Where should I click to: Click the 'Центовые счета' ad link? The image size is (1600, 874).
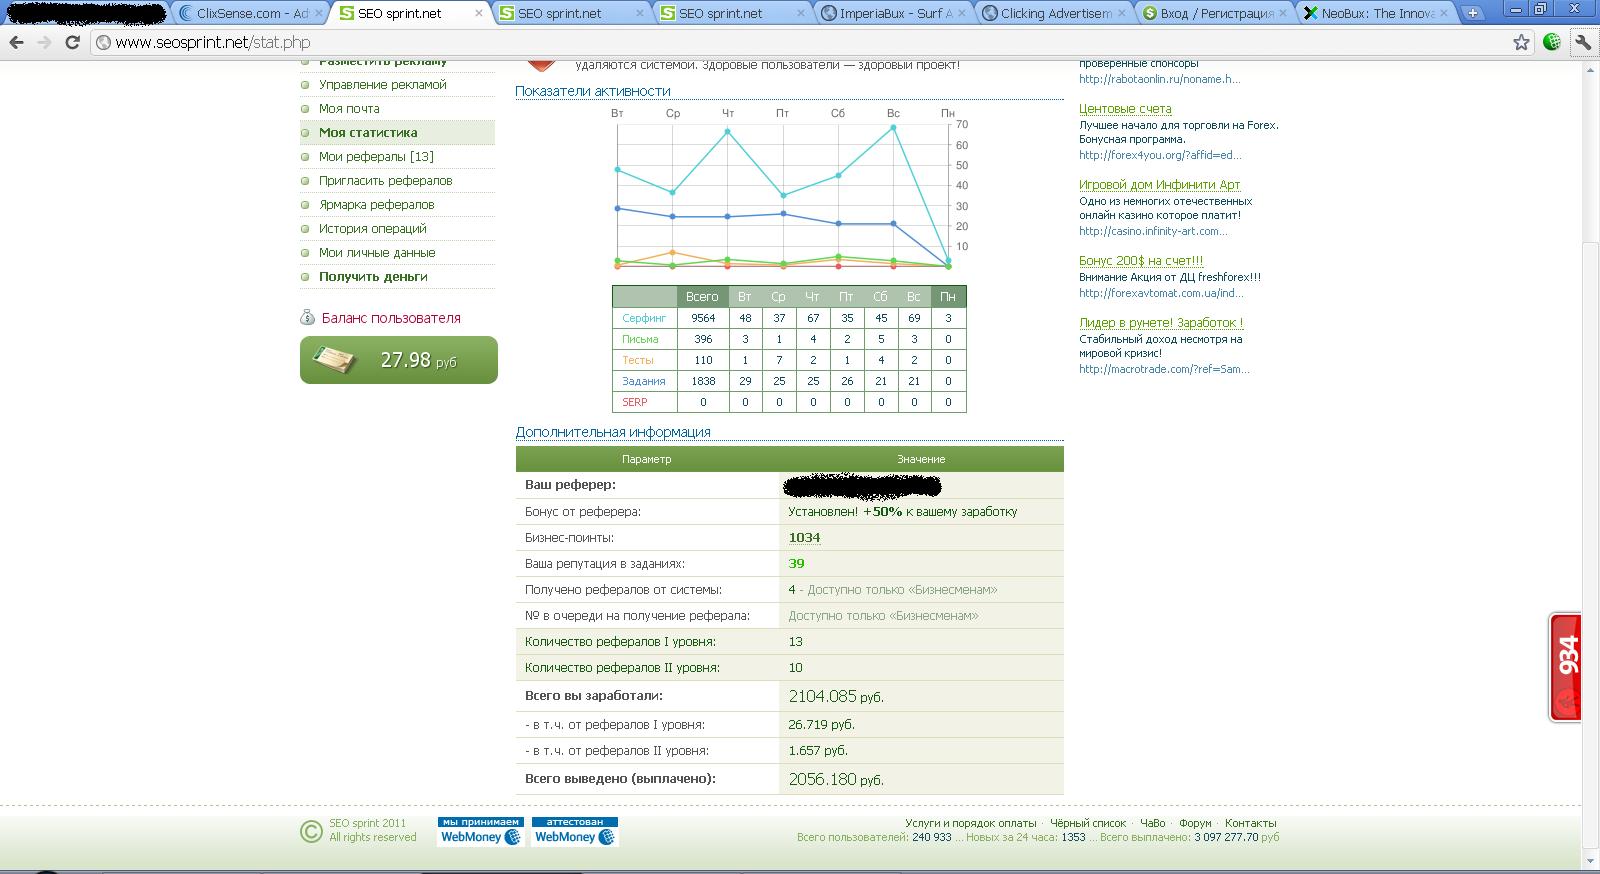[x=1125, y=109]
